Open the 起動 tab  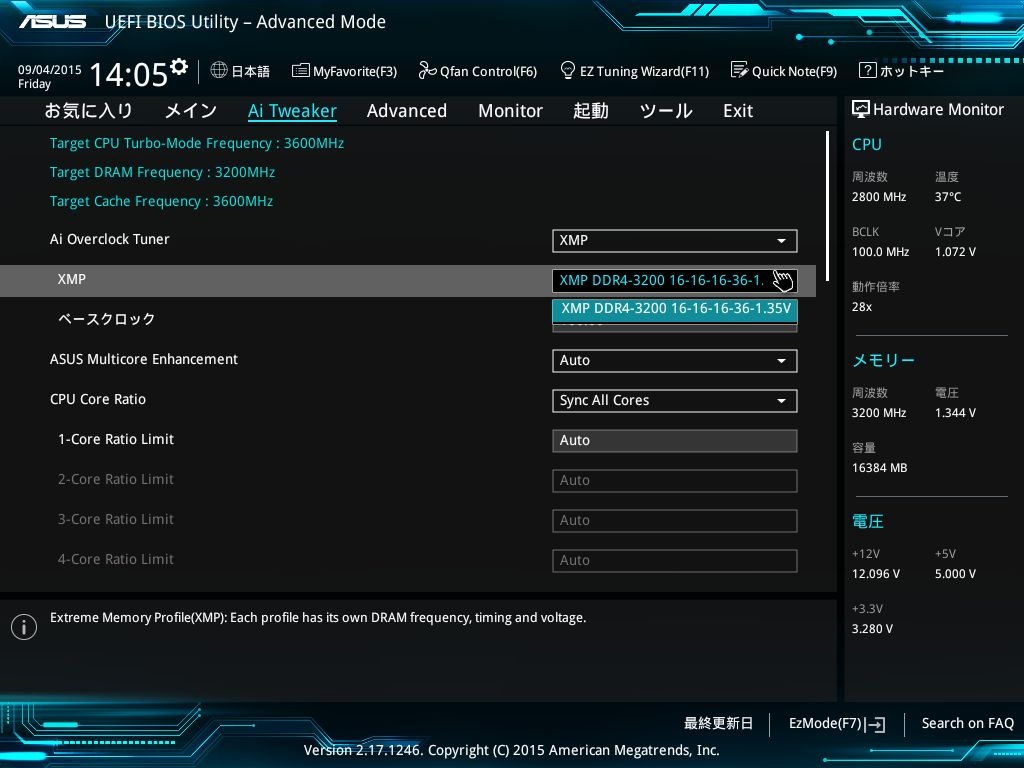tap(590, 110)
